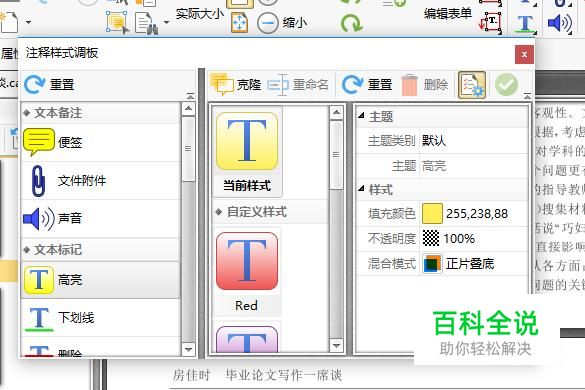
Task: Click the Rename (重命名) style button
Action: click(x=298, y=85)
